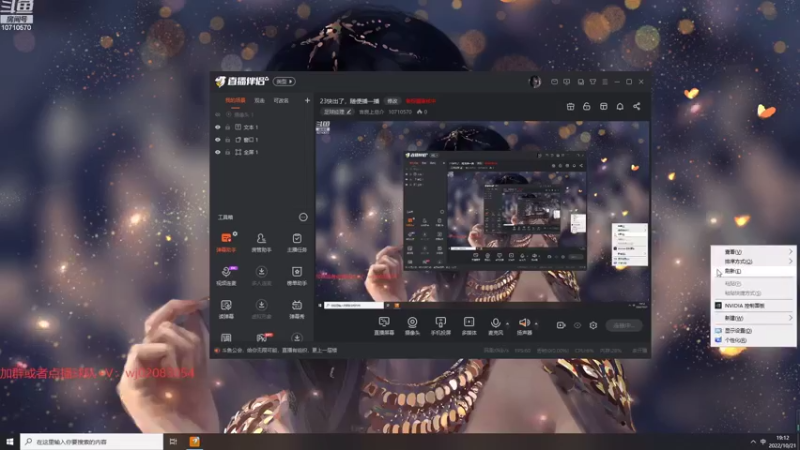Click the gray rounded button beside the gear

tap(624, 325)
